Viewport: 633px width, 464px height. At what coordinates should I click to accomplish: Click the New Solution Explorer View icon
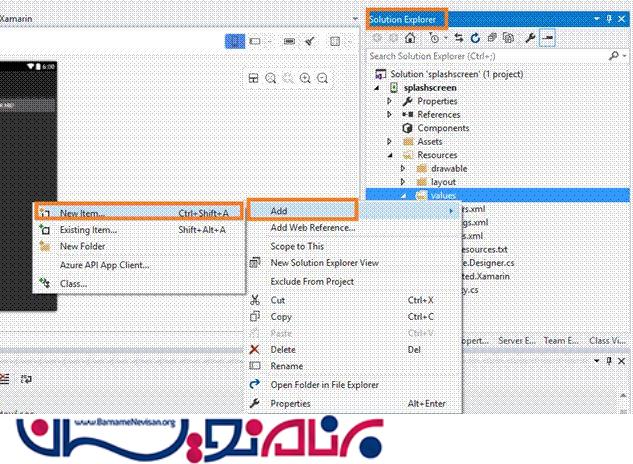254,262
